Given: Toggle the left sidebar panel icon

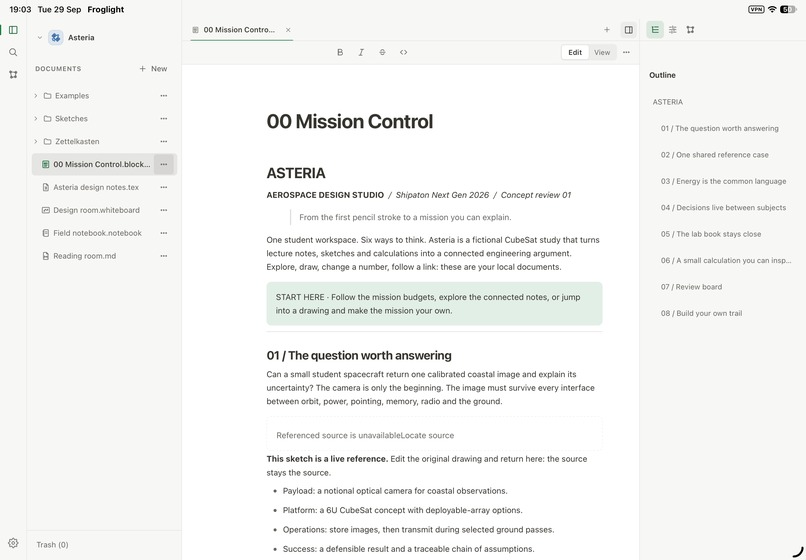Looking at the screenshot, I should coord(13,30).
